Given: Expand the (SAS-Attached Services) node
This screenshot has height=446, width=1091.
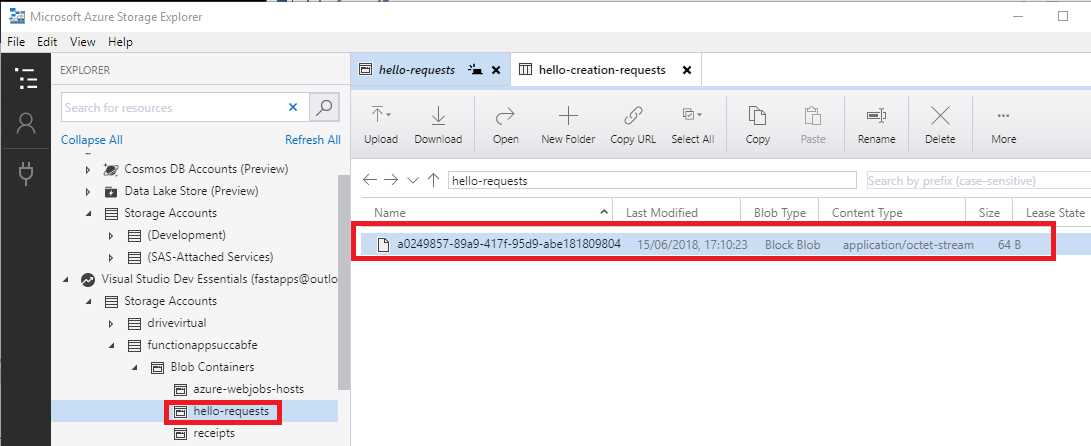Looking at the screenshot, I should coord(110,257).
